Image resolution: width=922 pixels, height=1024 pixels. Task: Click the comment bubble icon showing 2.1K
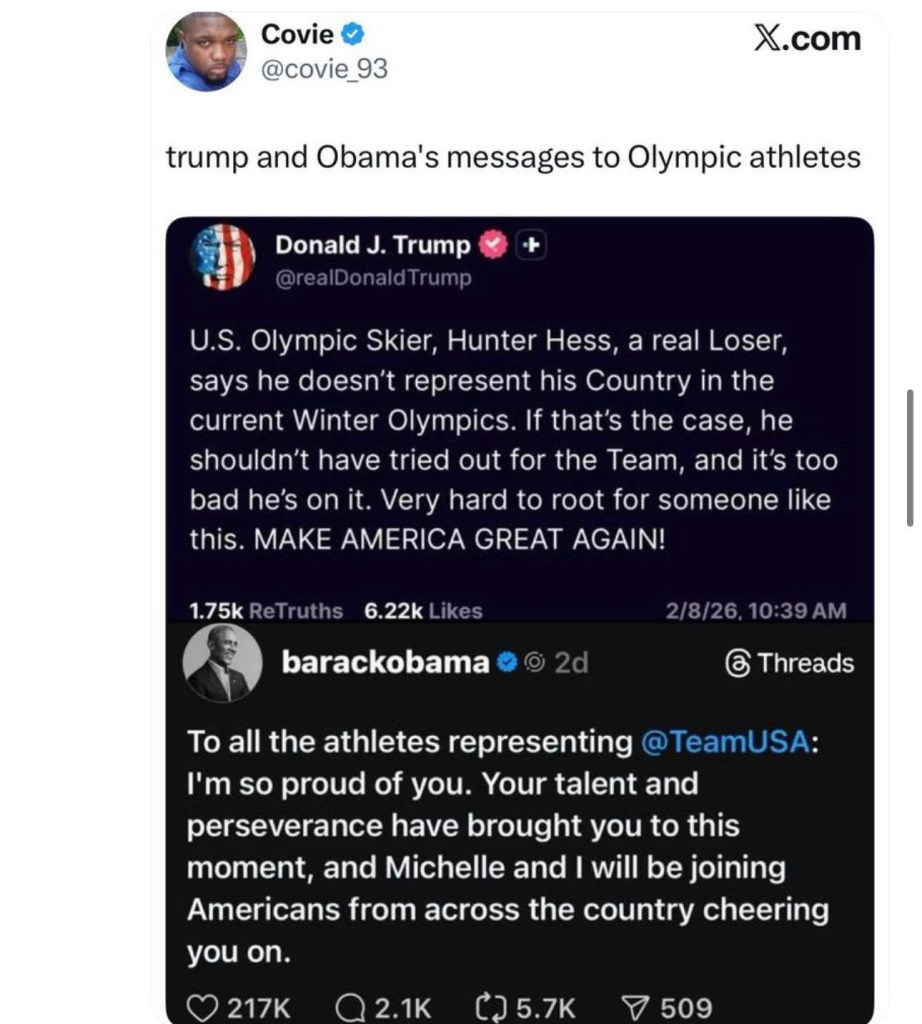tap(350, 1008)
